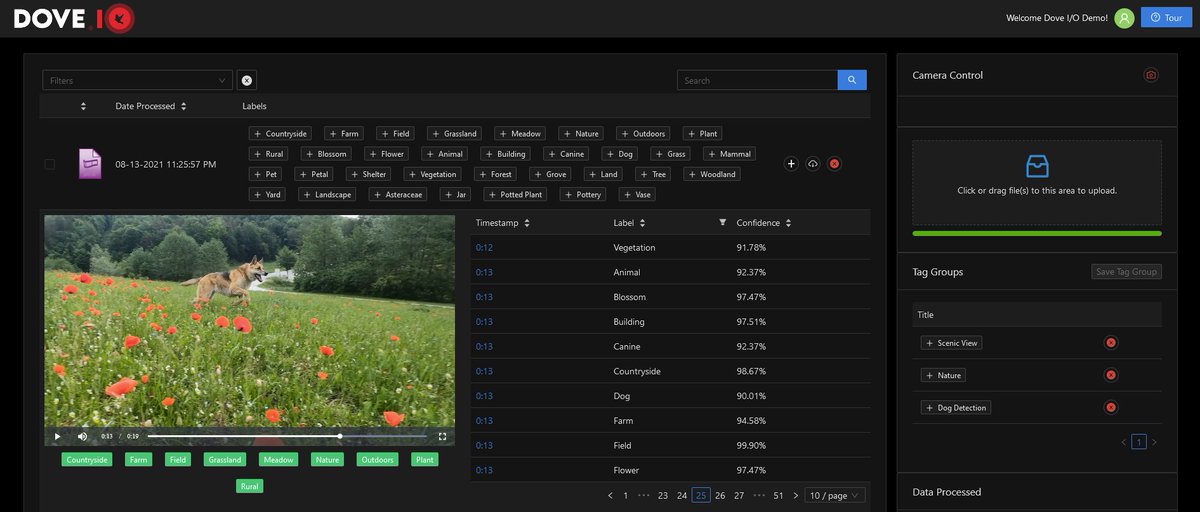Image resolution: width=1200 pixels, height=512 pixels.
Task: Jump to 0:12 Vegetation timestamp
Action: click(484, 247)
